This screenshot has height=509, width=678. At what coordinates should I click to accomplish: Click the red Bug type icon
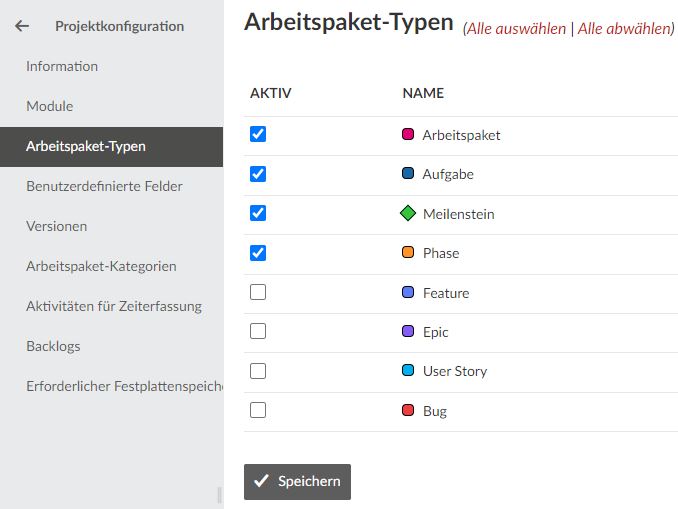[407, 411]
